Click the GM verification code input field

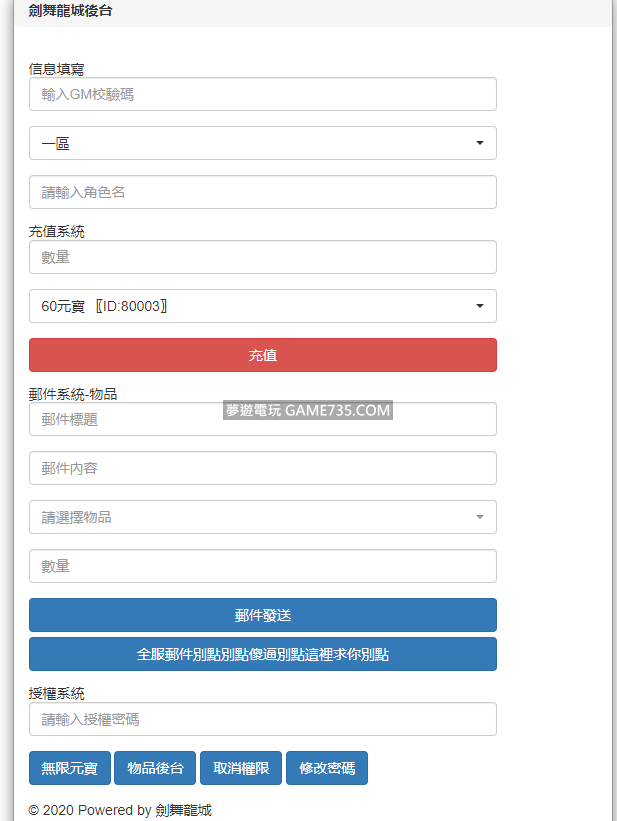click(x=262, y=95)
